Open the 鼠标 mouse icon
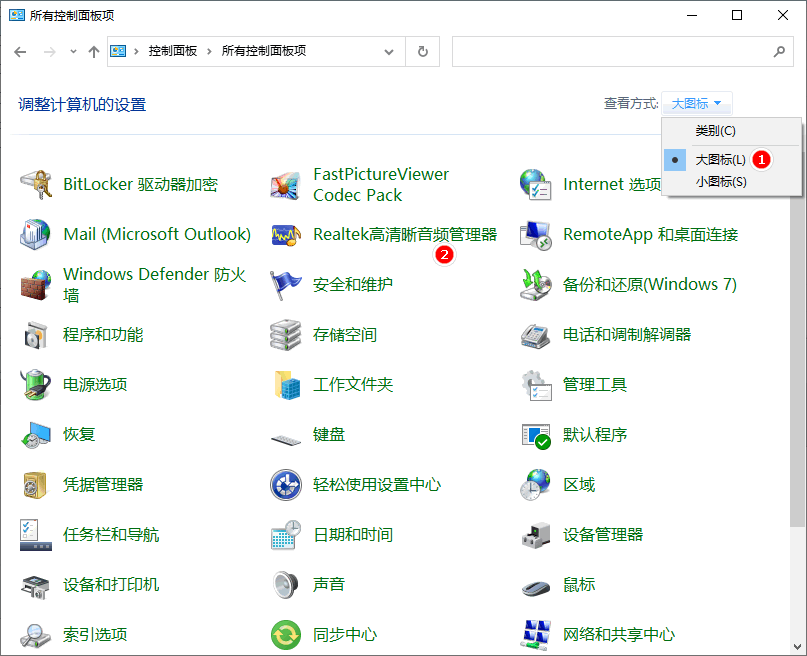Viewport: 807px width, 656px height. point(536,587)
